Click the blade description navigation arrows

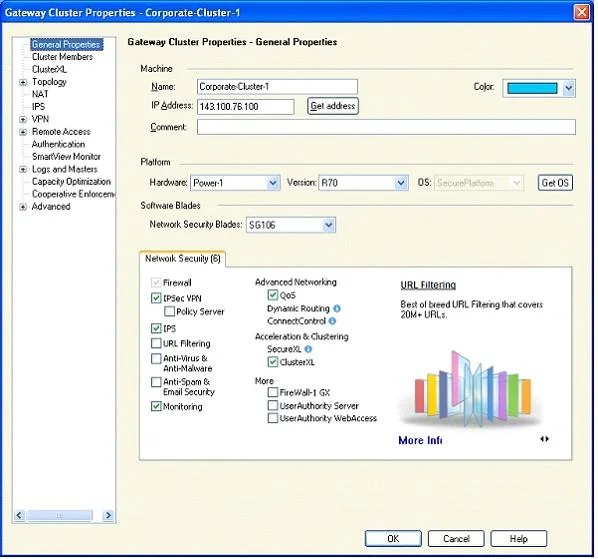pyautogui.click(x=545, y=439)
